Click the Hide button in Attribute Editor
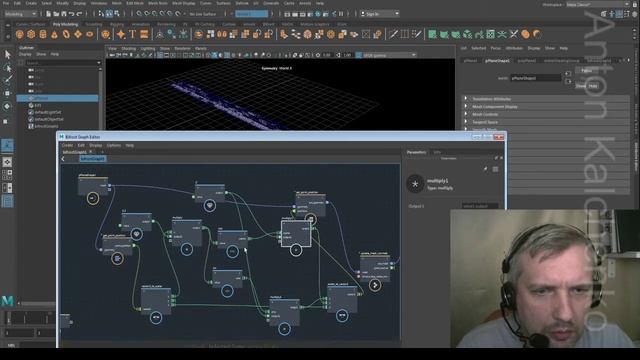 [x=593, y=86]
